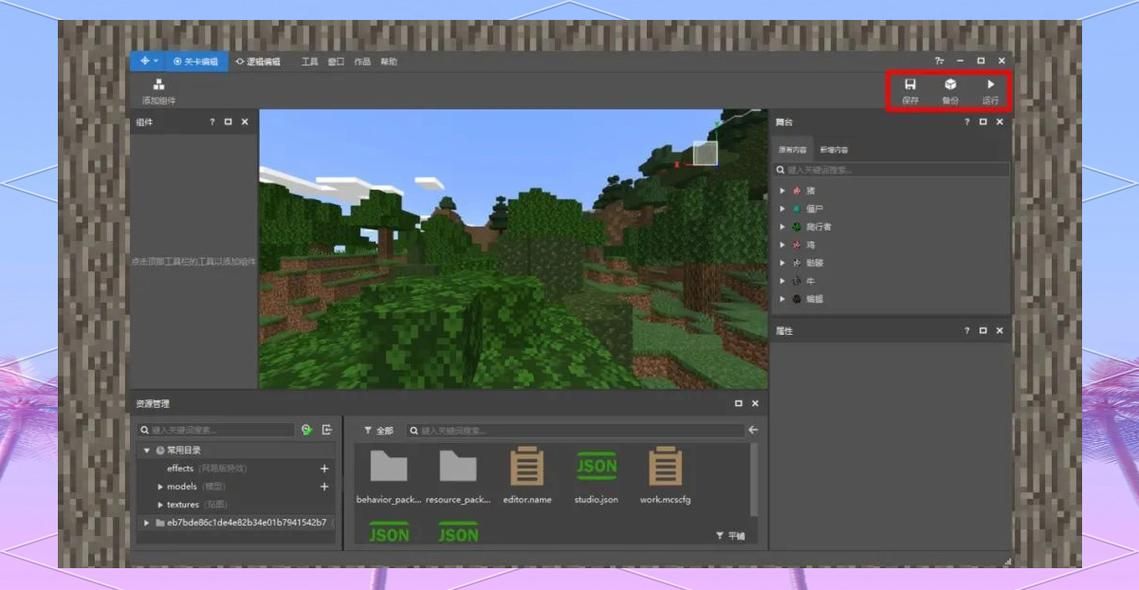Expand the 骷髅 entity row
This screenshot has height=590, width=1139.
pyautogui.click(x=782, y=263)
